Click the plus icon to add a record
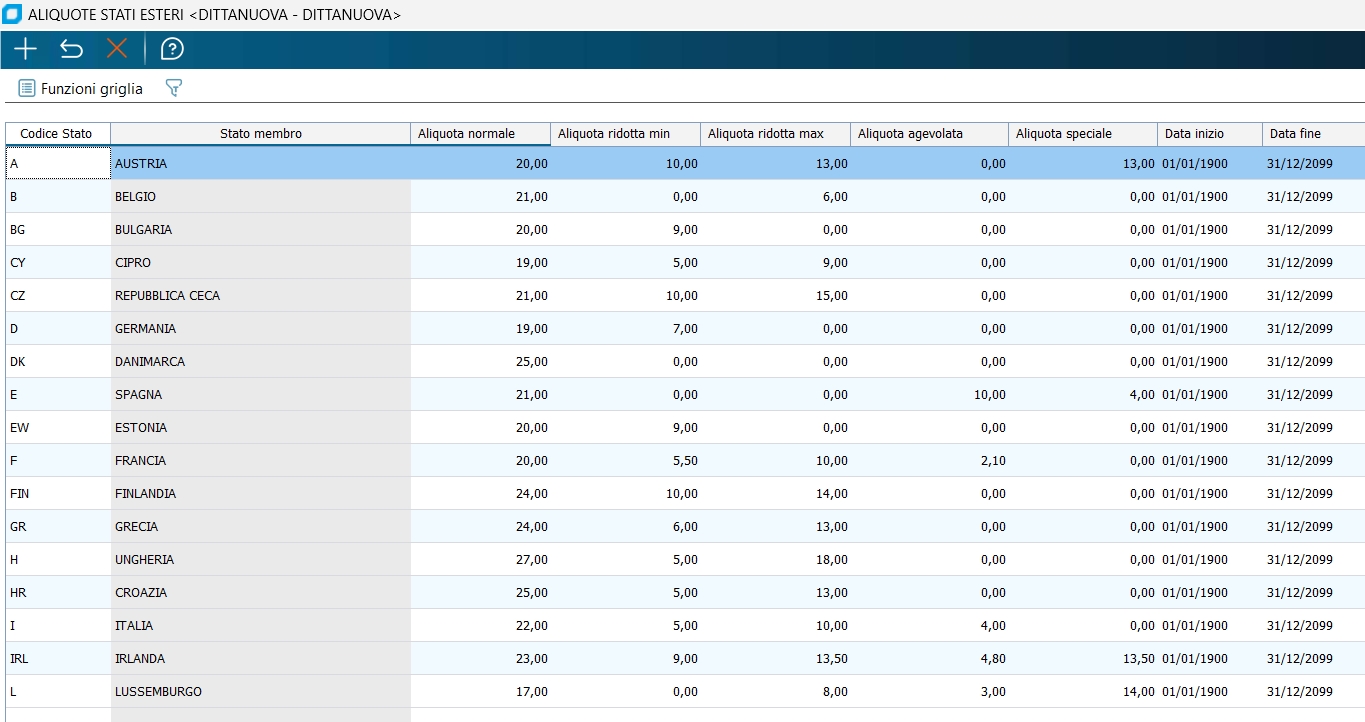The height and width of the screenshot is (722, 1365). point(25,49)
